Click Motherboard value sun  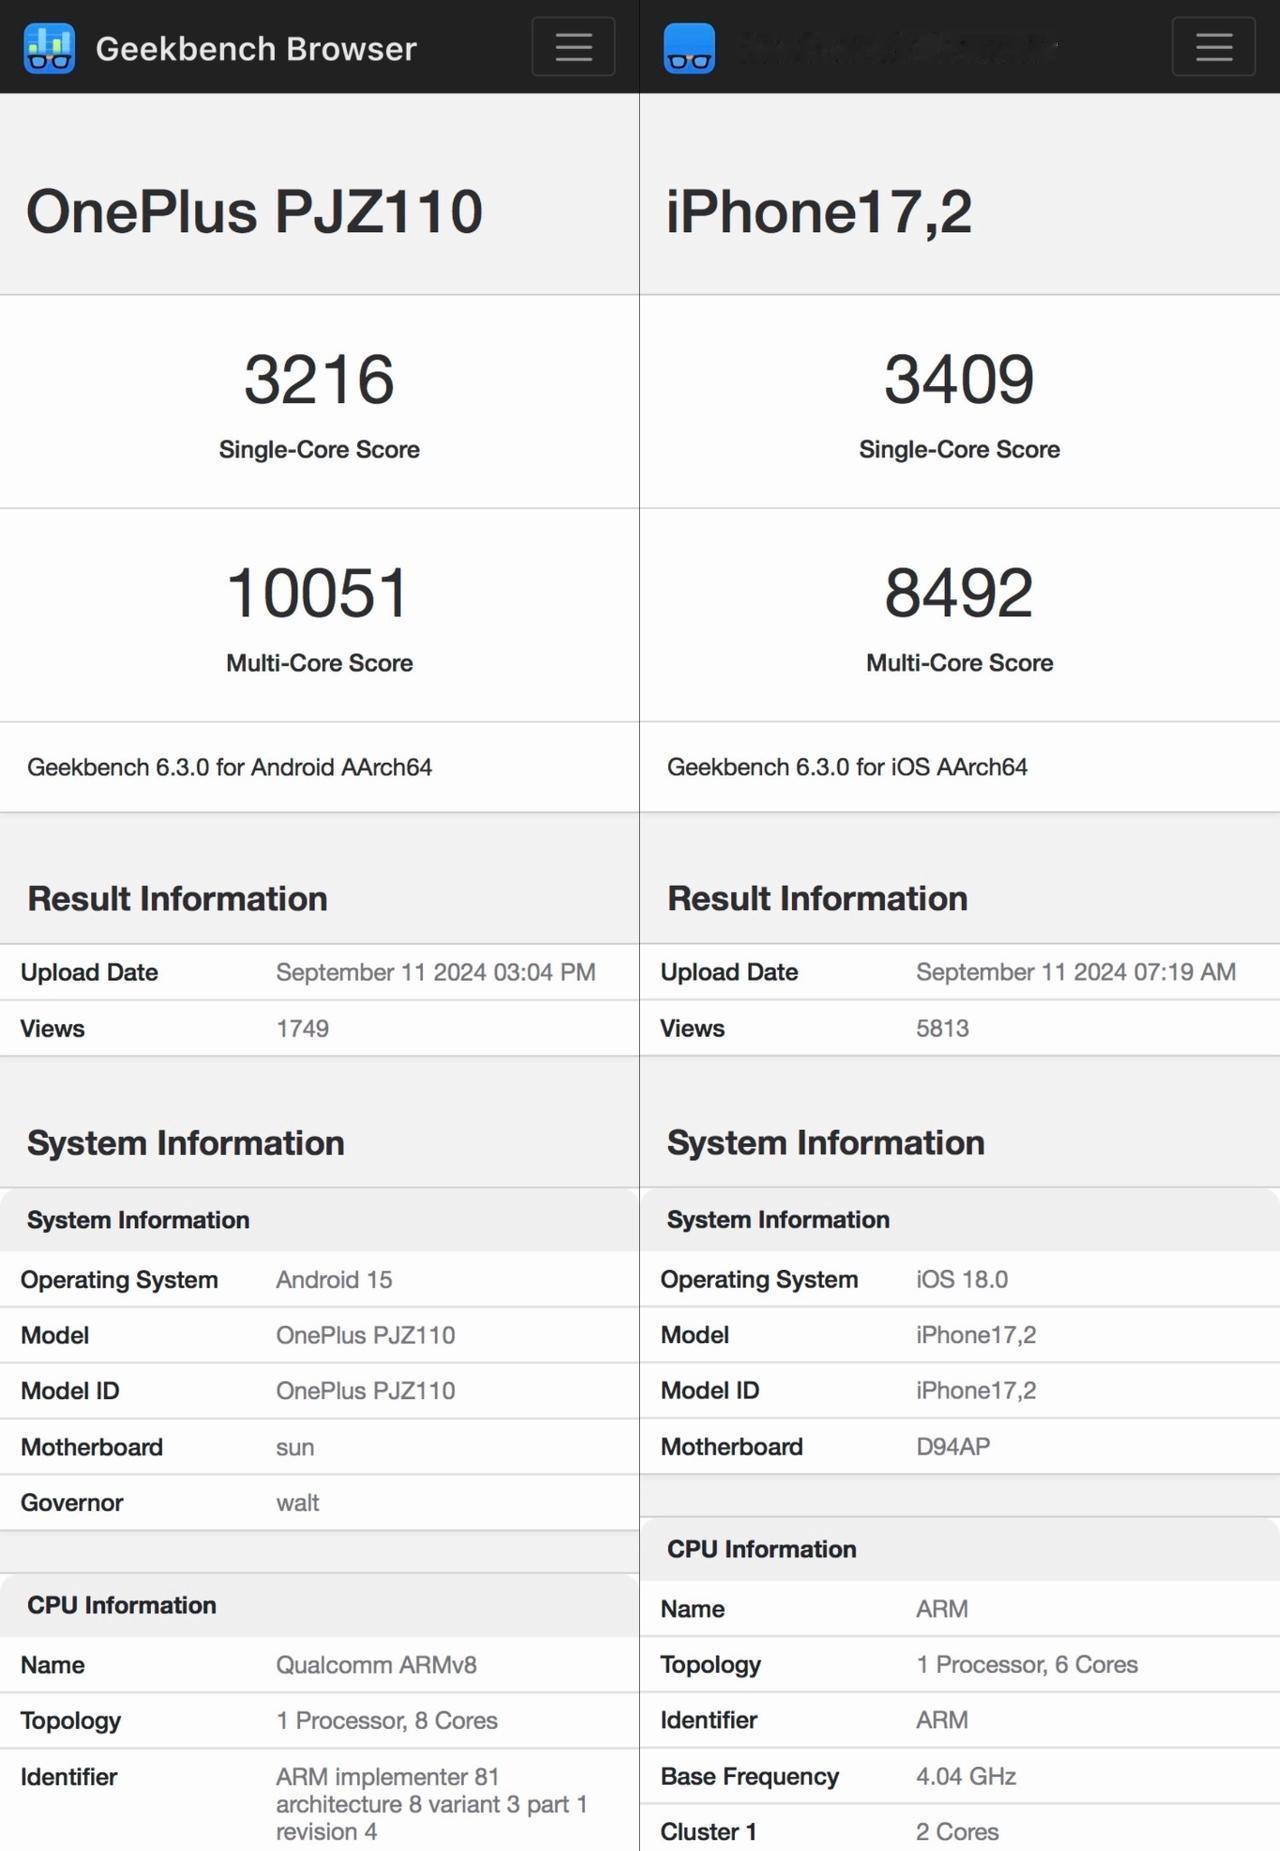click(295, 1447)
